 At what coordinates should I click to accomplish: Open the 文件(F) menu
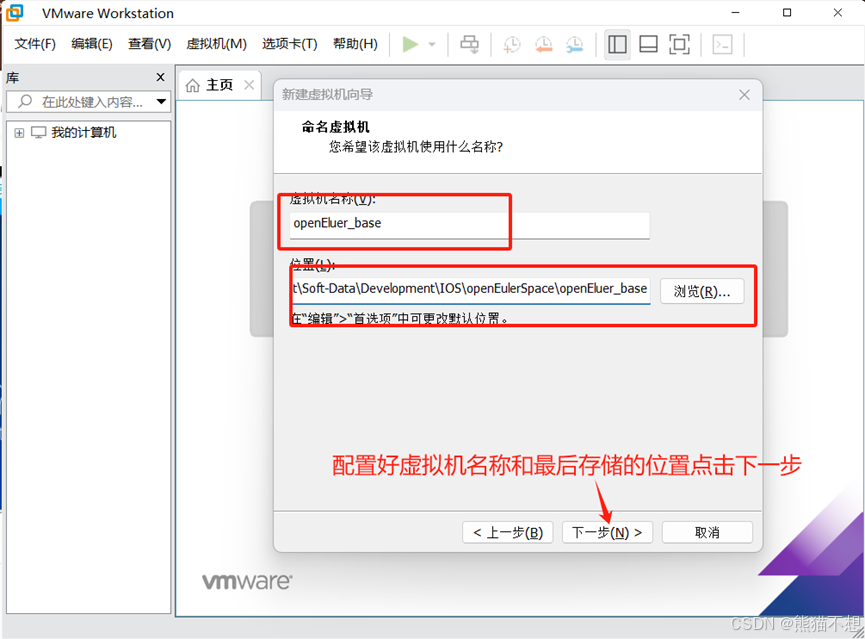[x=35, y=44]
